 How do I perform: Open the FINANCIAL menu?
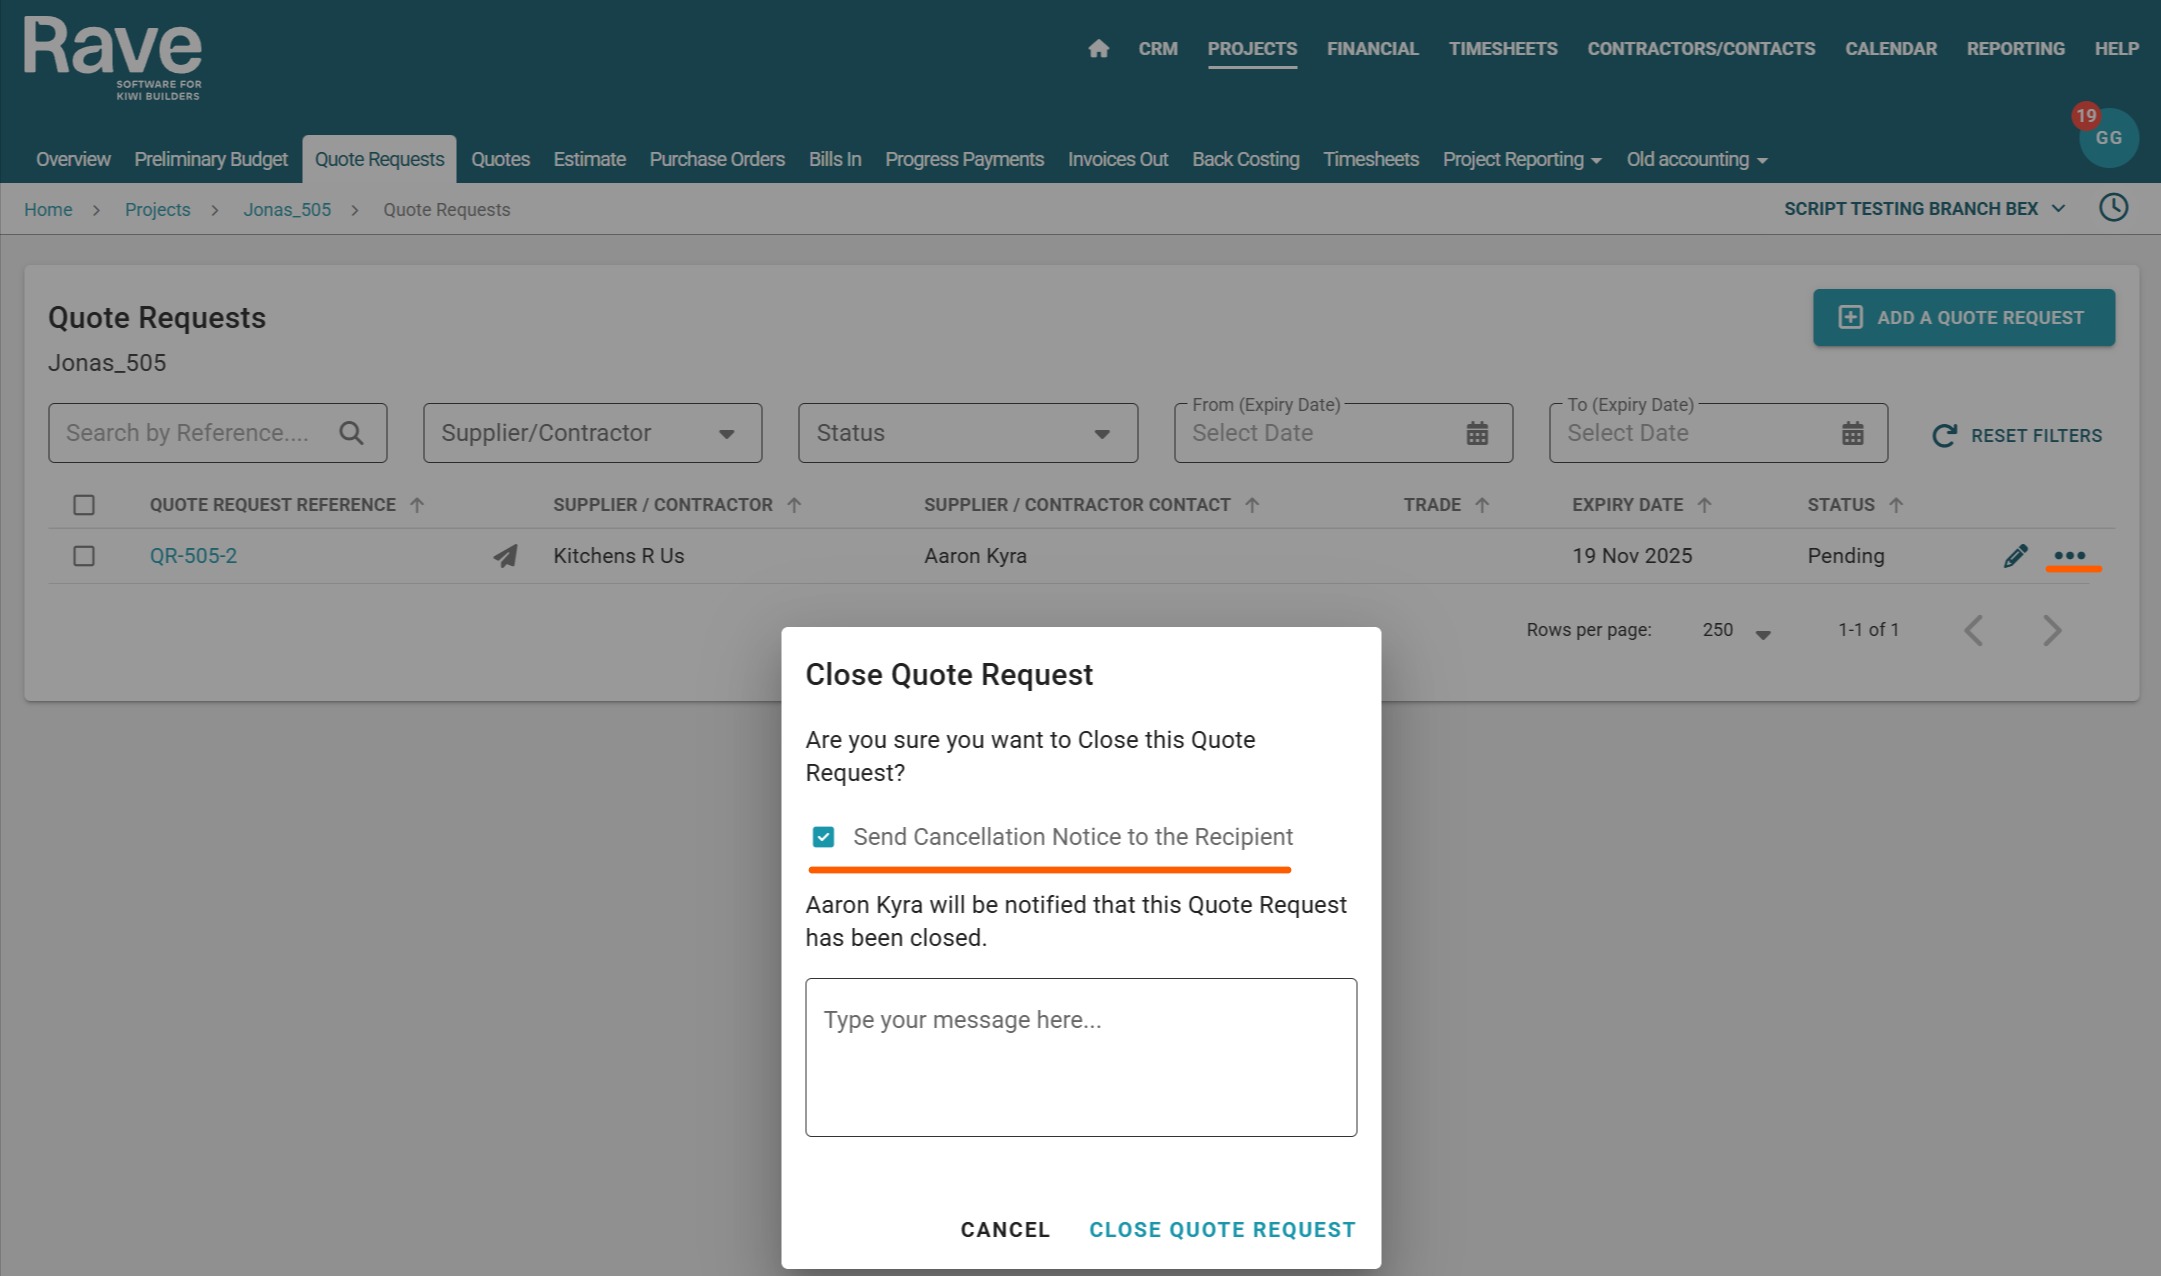click(1372, 49)
